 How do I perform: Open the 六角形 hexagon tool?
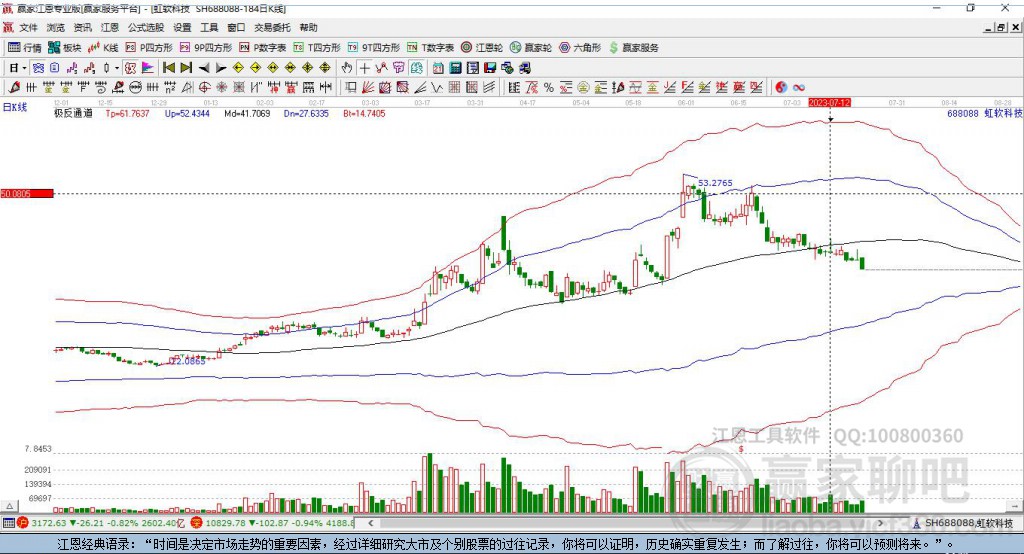tap(580, 48)
